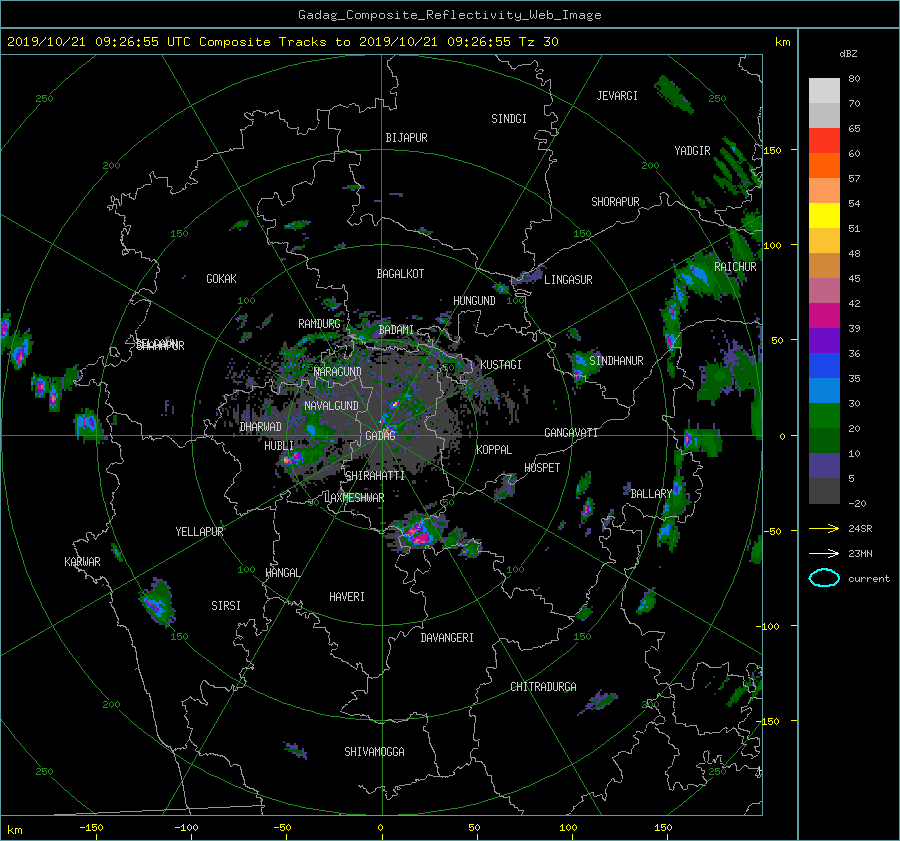
Task: Click the HAVERI city label
Action: click(x=347, y=597)
